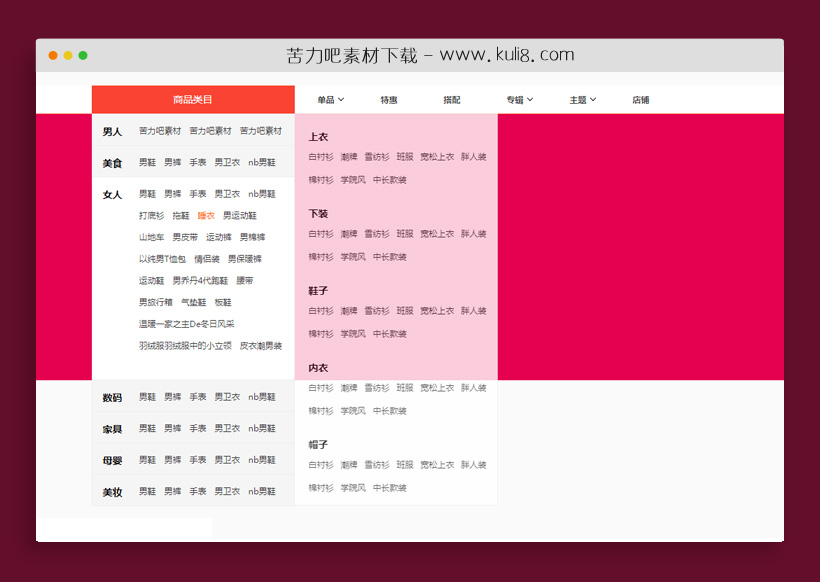Click the red 商品类目 header

point(192,99)
